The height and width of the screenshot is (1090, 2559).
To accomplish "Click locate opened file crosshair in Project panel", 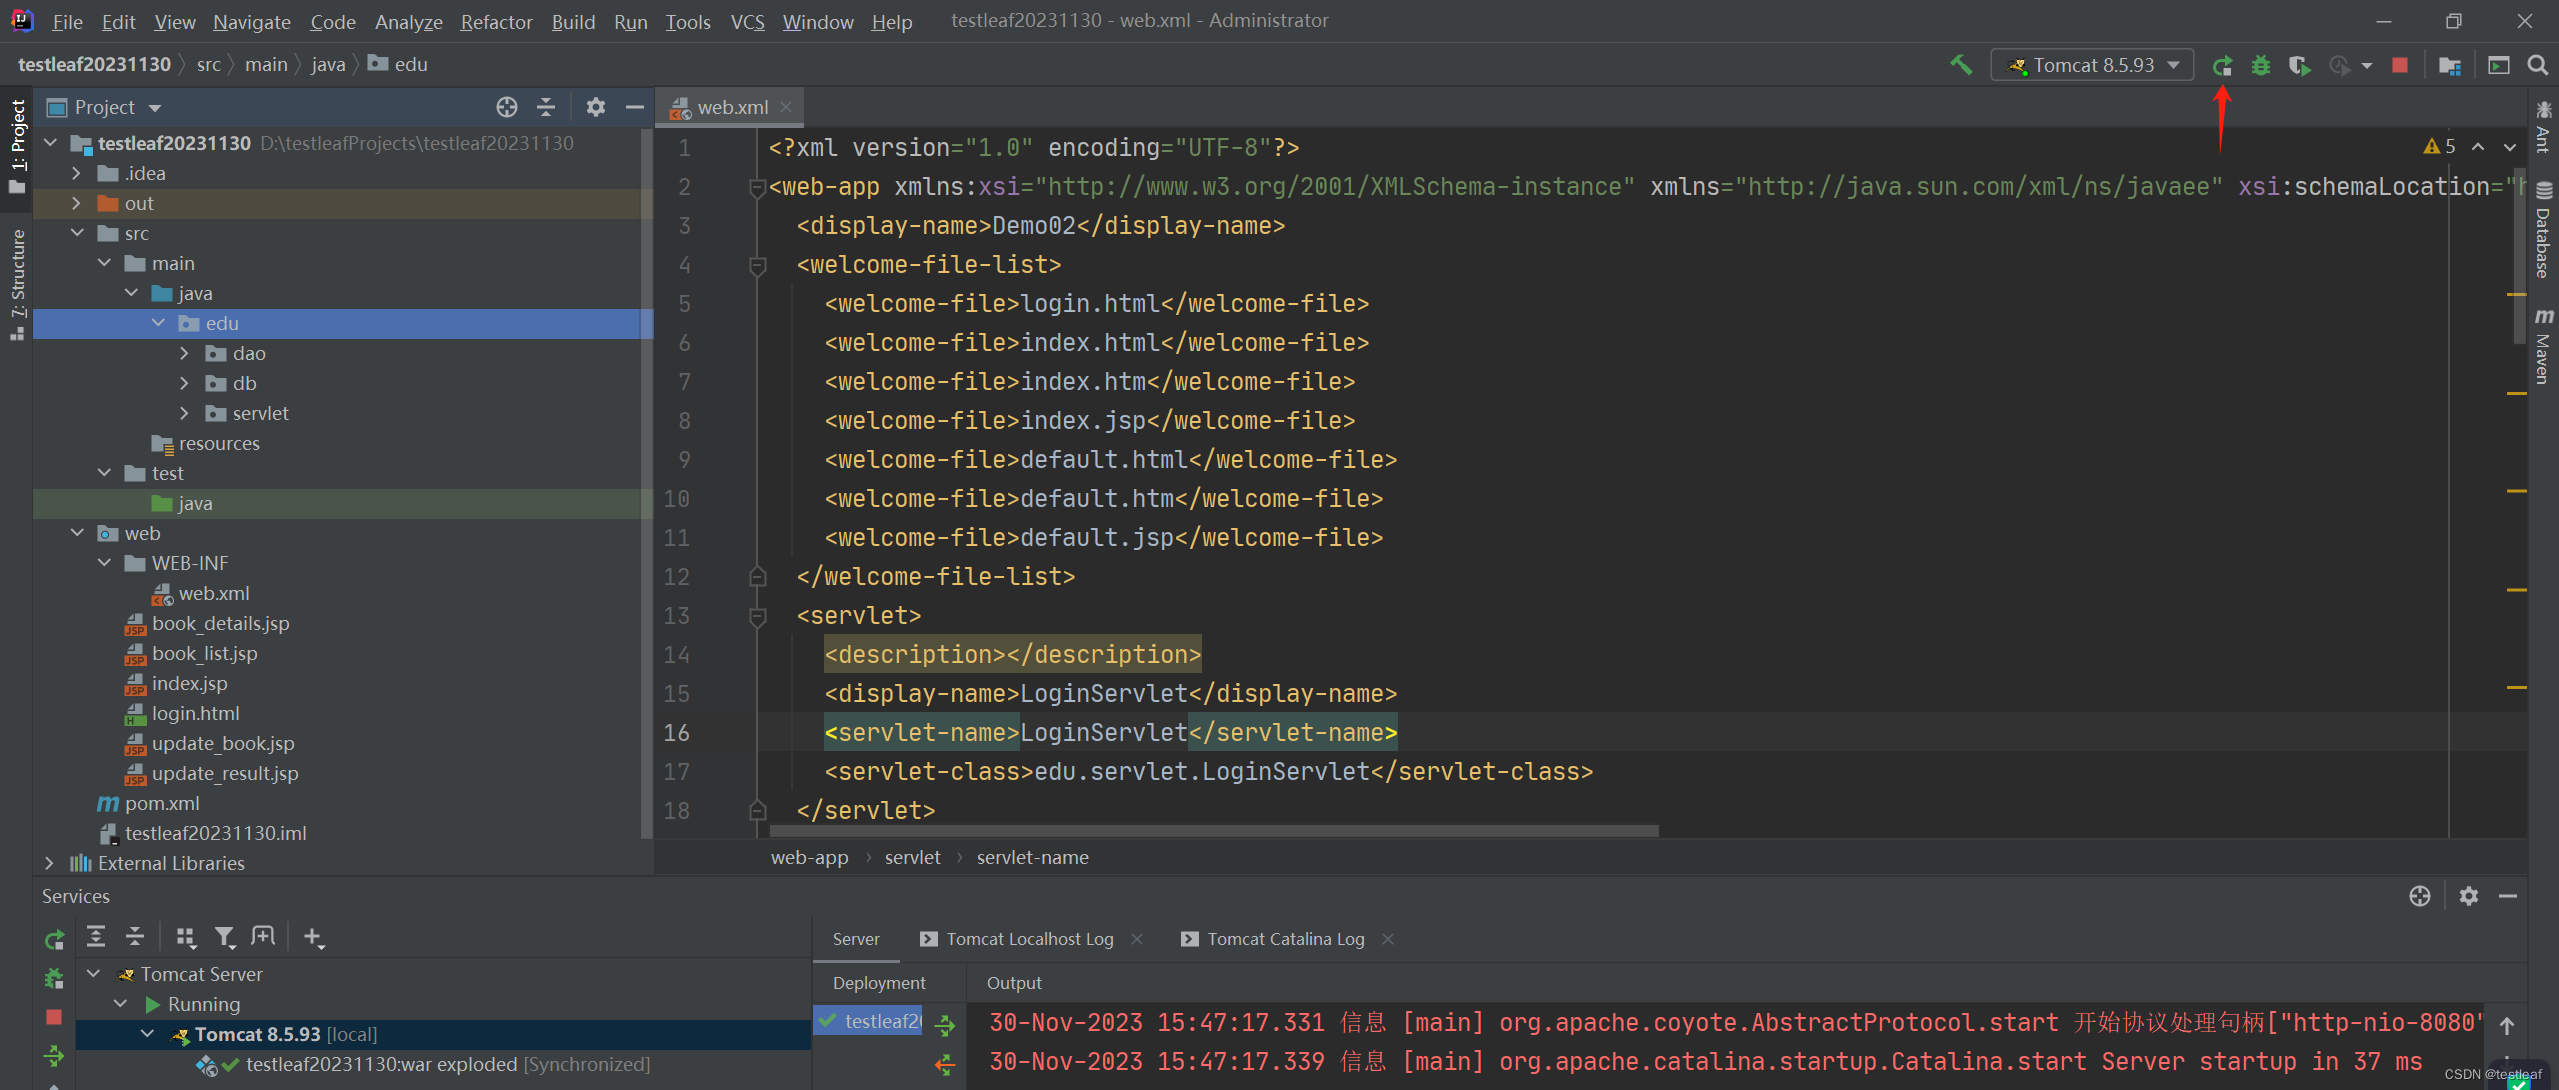I will [506, 107].
